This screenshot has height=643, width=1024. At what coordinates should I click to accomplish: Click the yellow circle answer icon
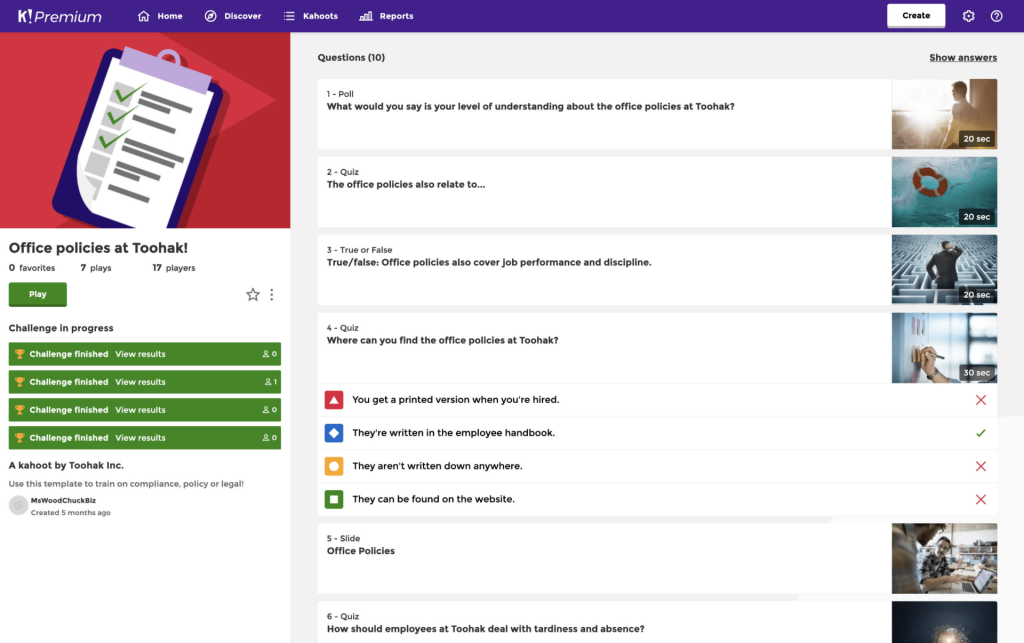[334, 466]
